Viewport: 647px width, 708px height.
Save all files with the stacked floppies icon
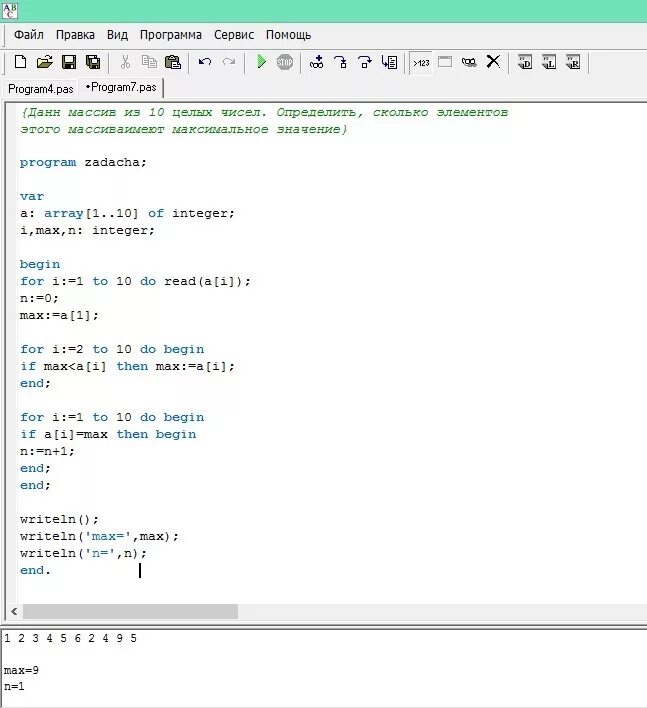point(93,62)
